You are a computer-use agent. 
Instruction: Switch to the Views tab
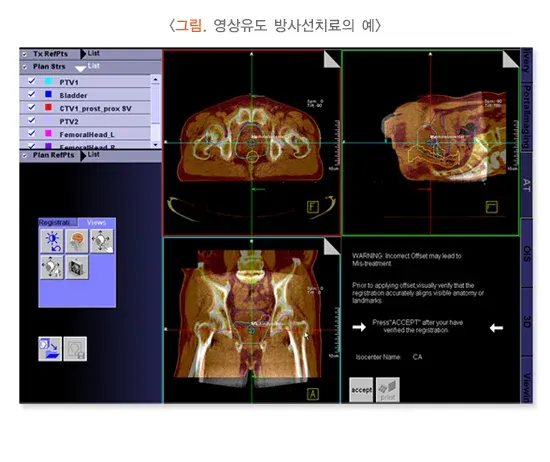(96, 222)
